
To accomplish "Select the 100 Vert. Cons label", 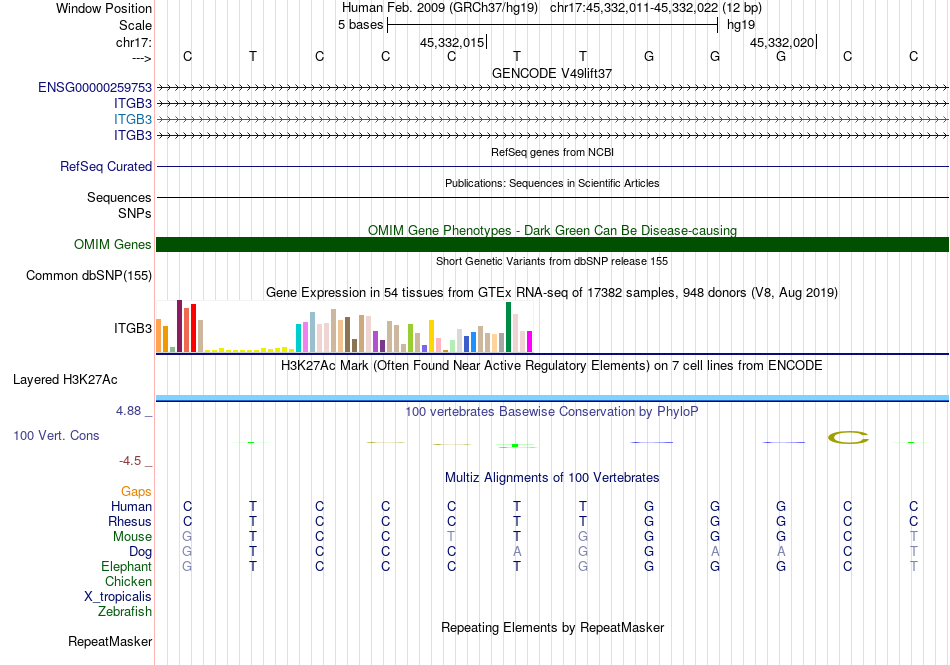I will coord(56,435).
